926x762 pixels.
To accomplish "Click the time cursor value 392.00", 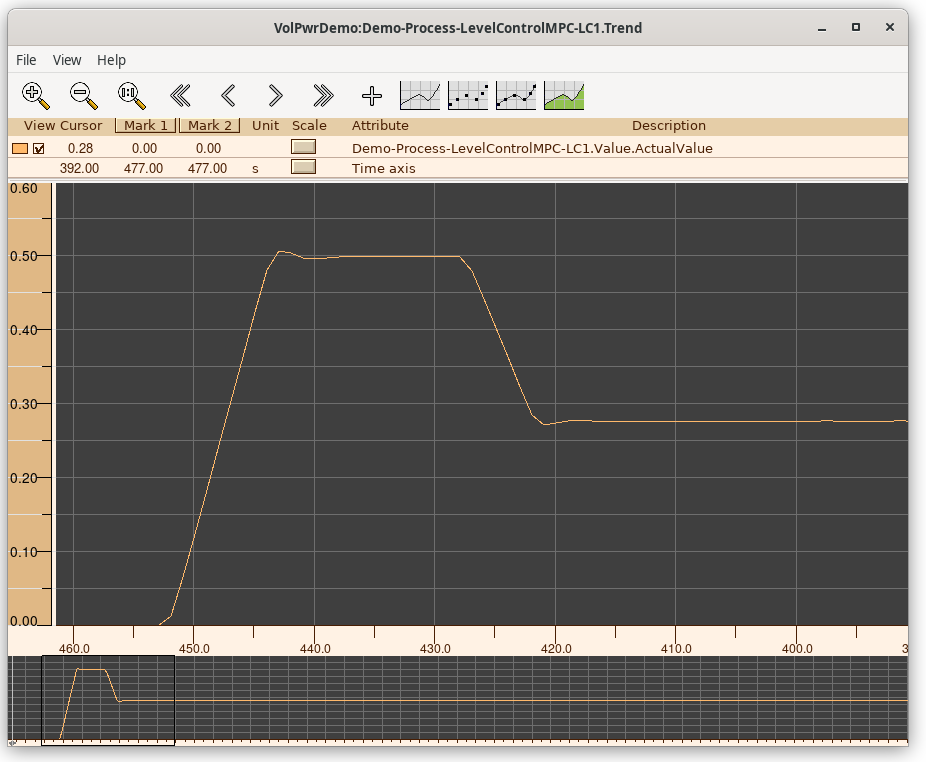I will pyautogui.click(x=79, y=168).
